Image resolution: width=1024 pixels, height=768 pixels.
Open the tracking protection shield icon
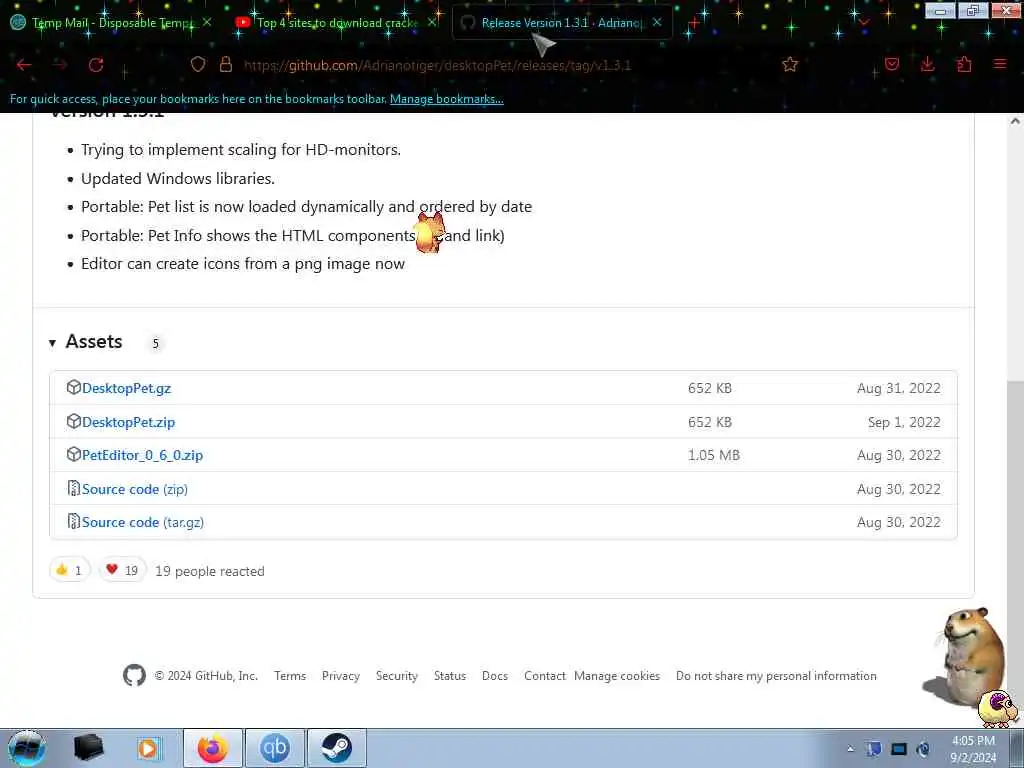pyautogui.click(x=198, y=64)
